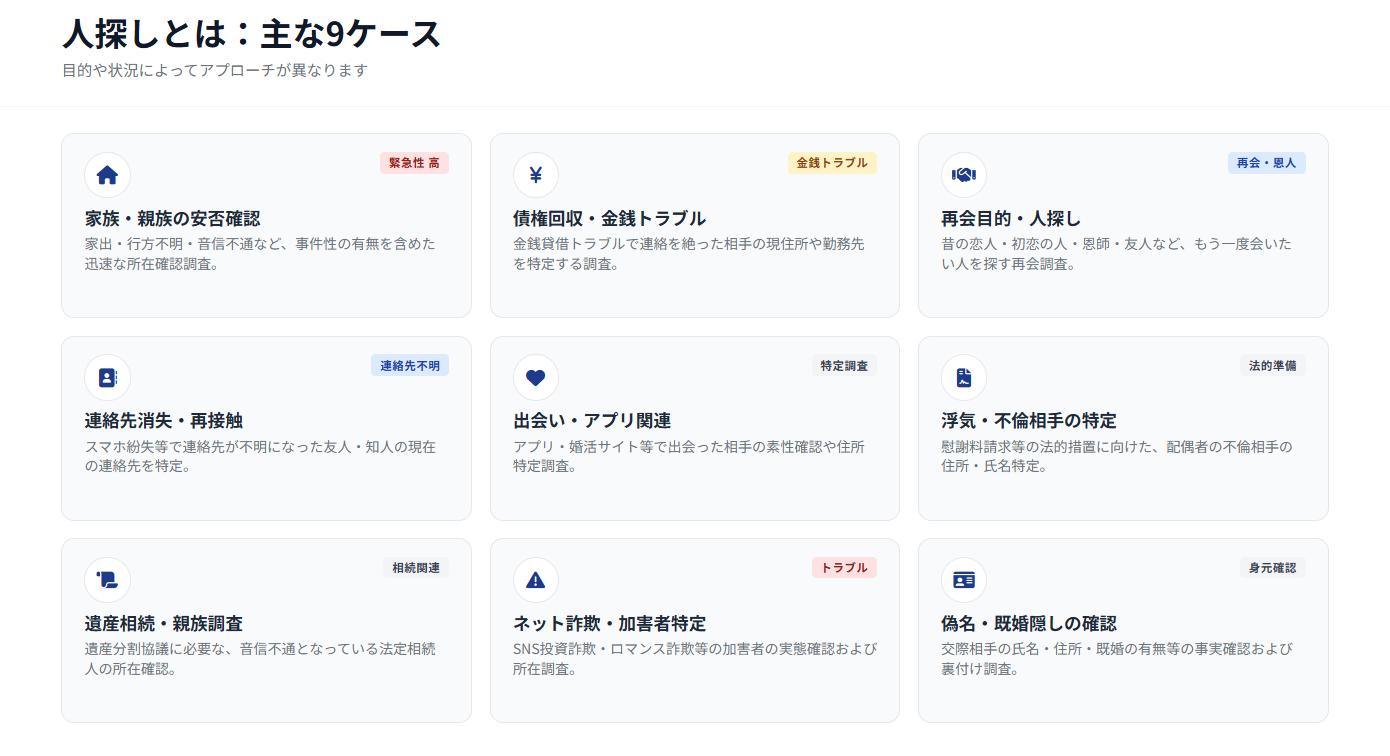The width and height of the screenshot is (1390, 756).
Task: Click the 再会・恩人 blue badge
Action: click(1266, 163)
